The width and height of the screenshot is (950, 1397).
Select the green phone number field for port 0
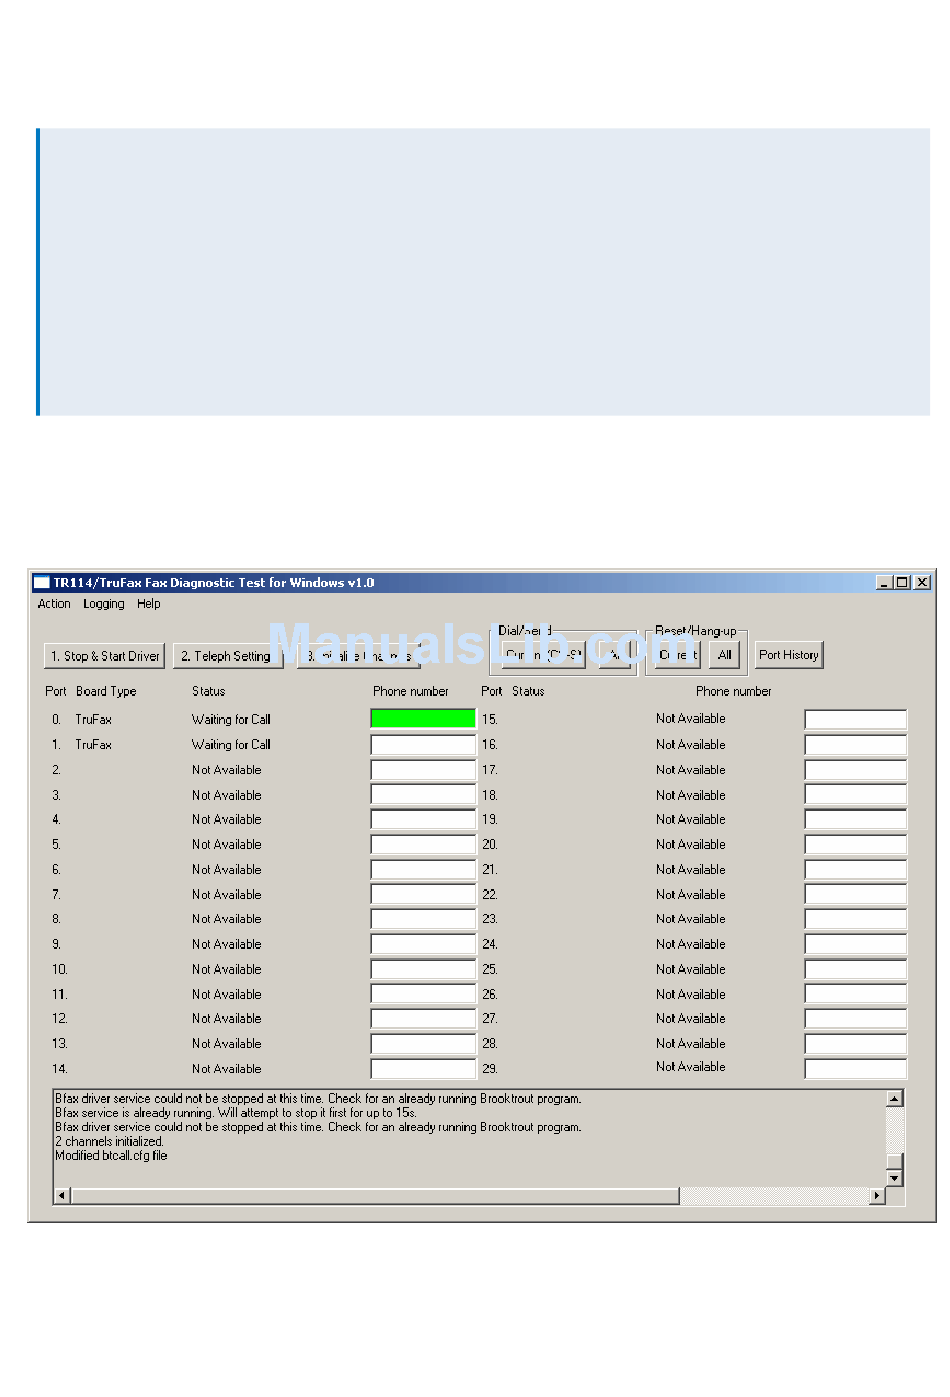point(423,718)
